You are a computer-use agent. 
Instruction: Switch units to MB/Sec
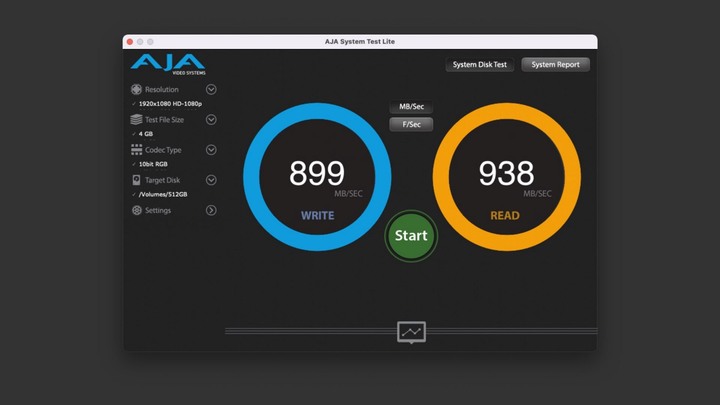[x=411, y=107]
